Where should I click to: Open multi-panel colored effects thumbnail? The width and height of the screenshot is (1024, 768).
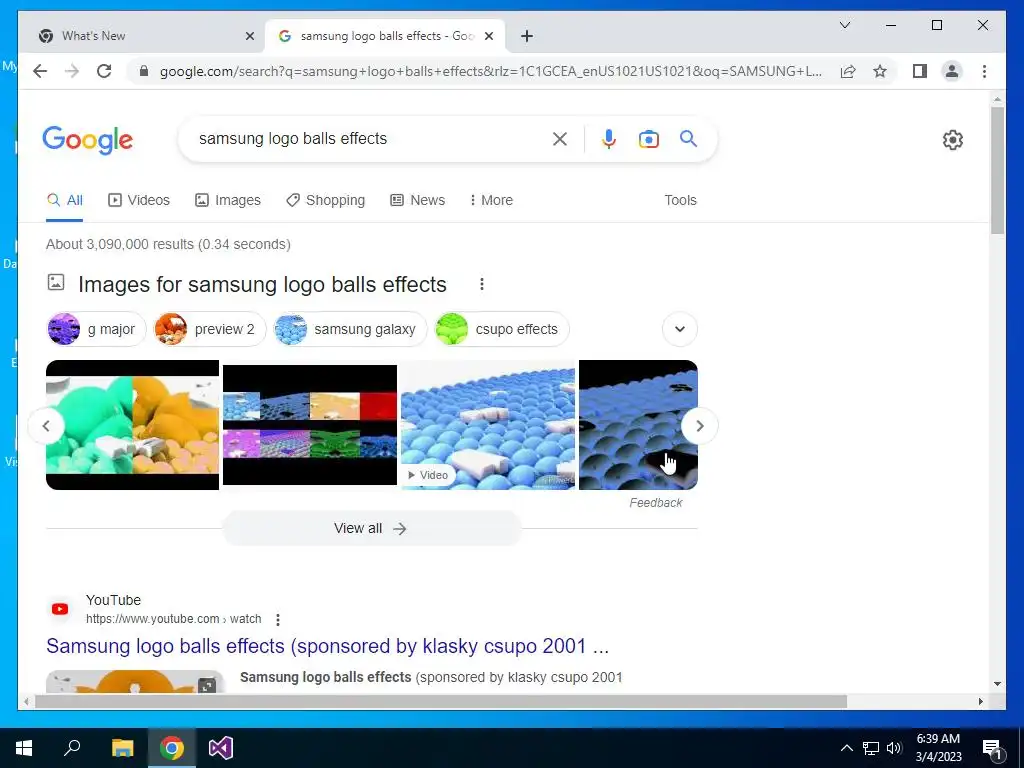(310, 425)
